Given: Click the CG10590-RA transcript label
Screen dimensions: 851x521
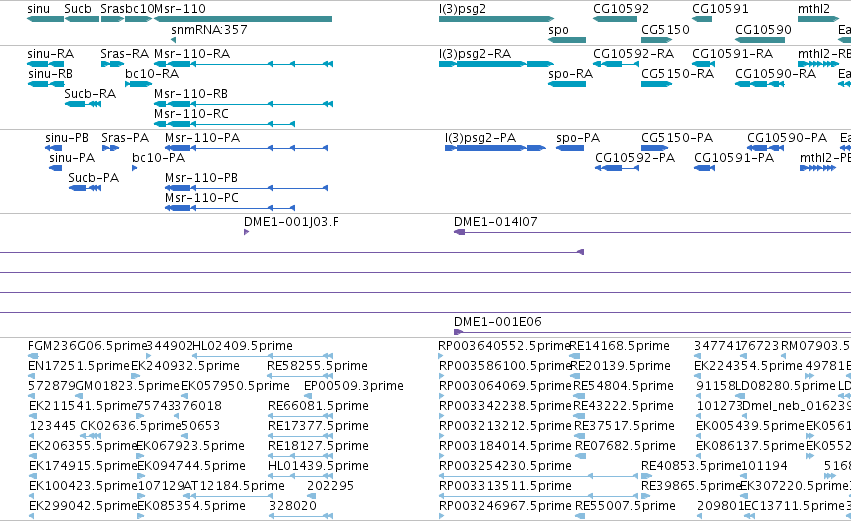Looking at the screenshot, I should 776,74.
